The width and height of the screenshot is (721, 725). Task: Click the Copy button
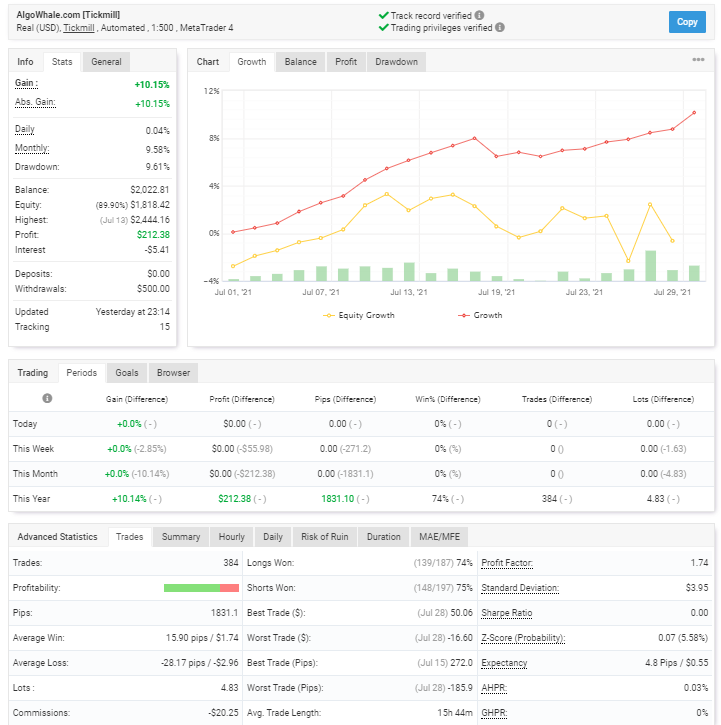pos(687,22)
